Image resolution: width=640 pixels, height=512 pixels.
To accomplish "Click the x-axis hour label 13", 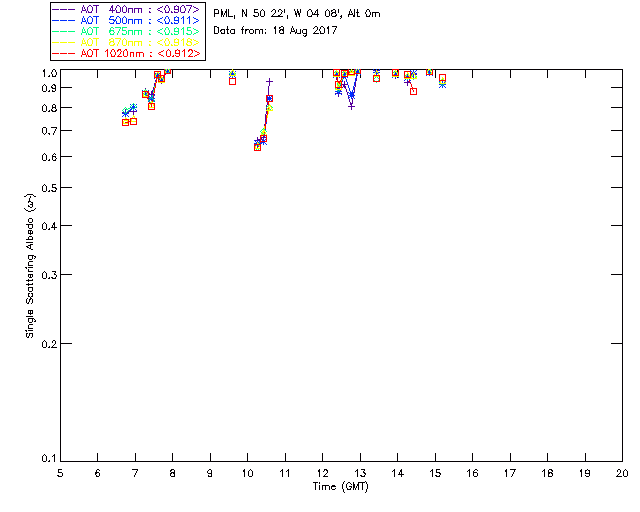I will click(x=360, y=473).
